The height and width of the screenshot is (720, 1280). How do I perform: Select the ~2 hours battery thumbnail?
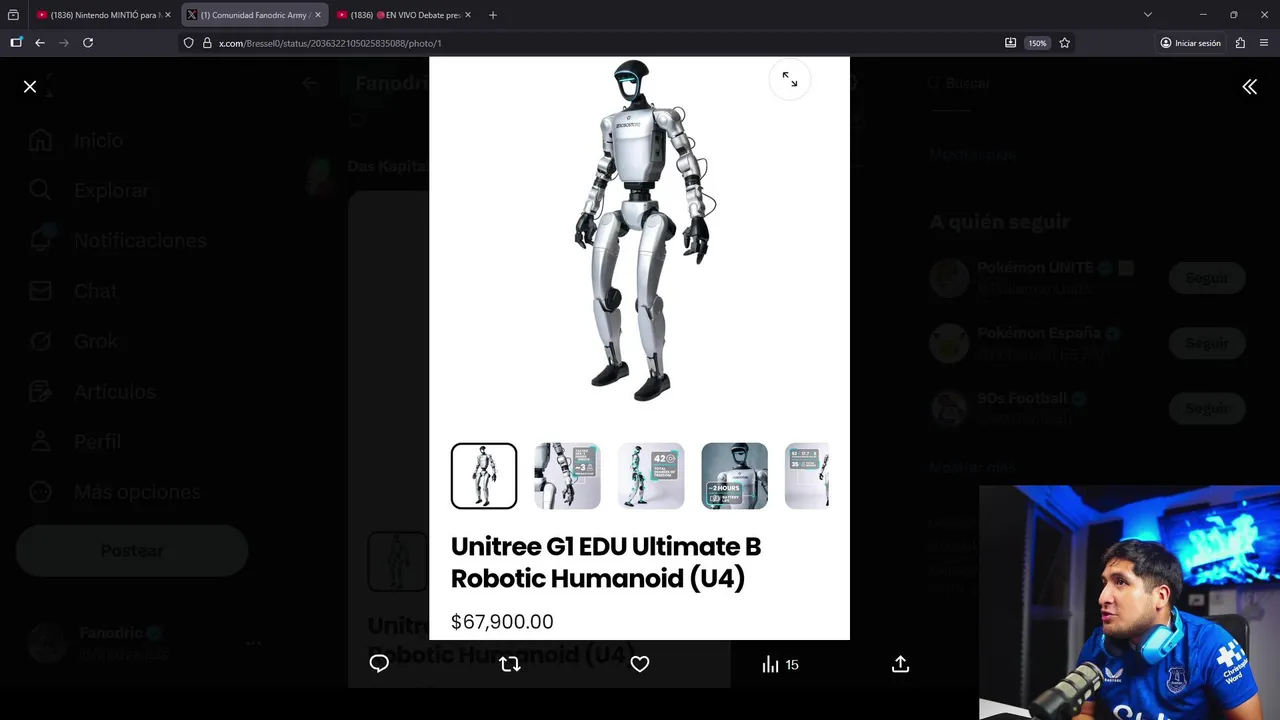(734, 476)
